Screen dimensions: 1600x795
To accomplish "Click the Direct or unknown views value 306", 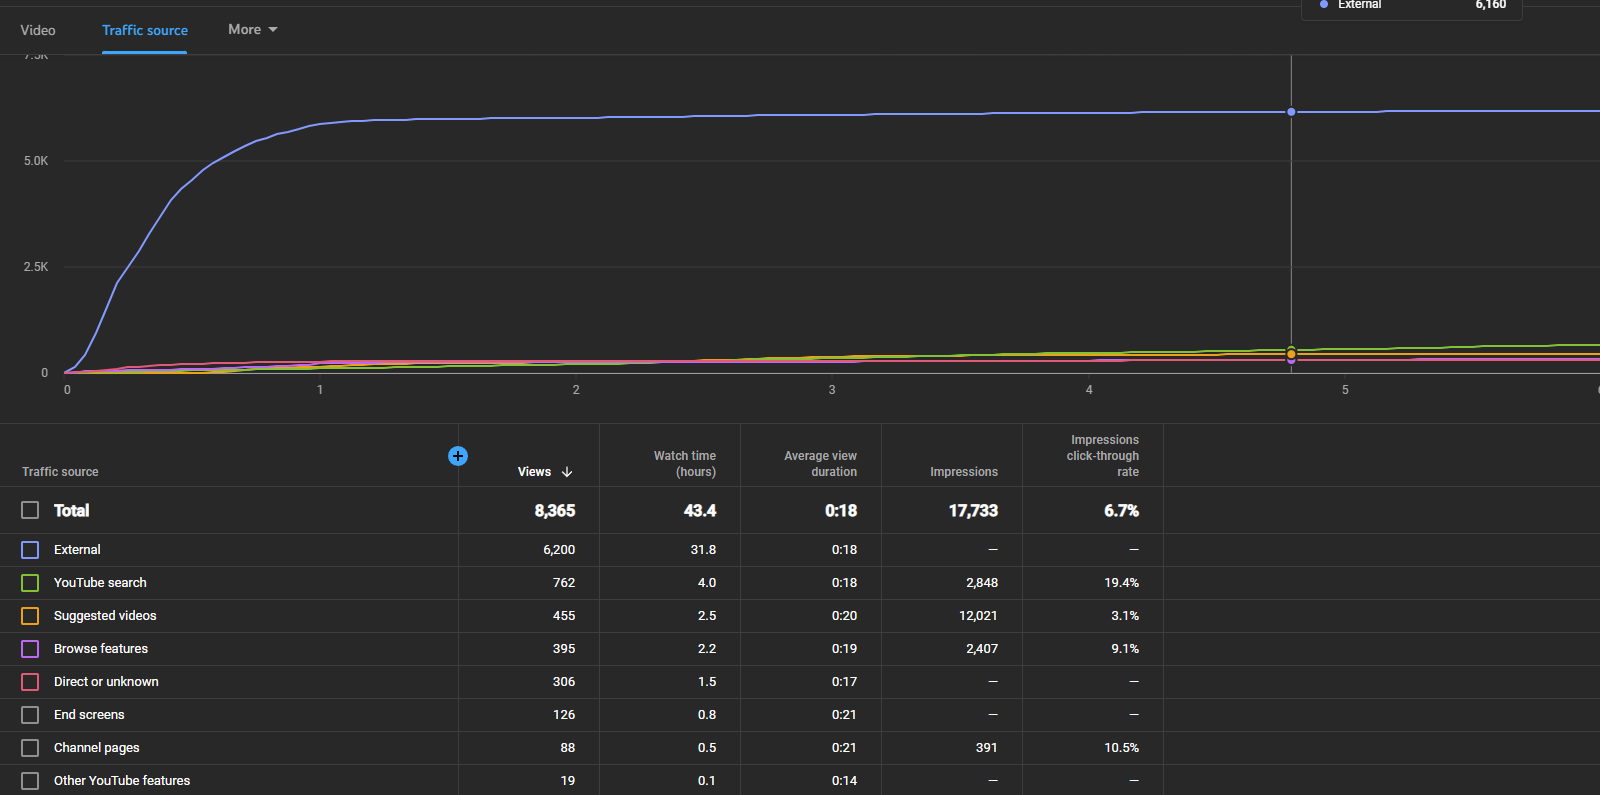I will pos(564,682).
